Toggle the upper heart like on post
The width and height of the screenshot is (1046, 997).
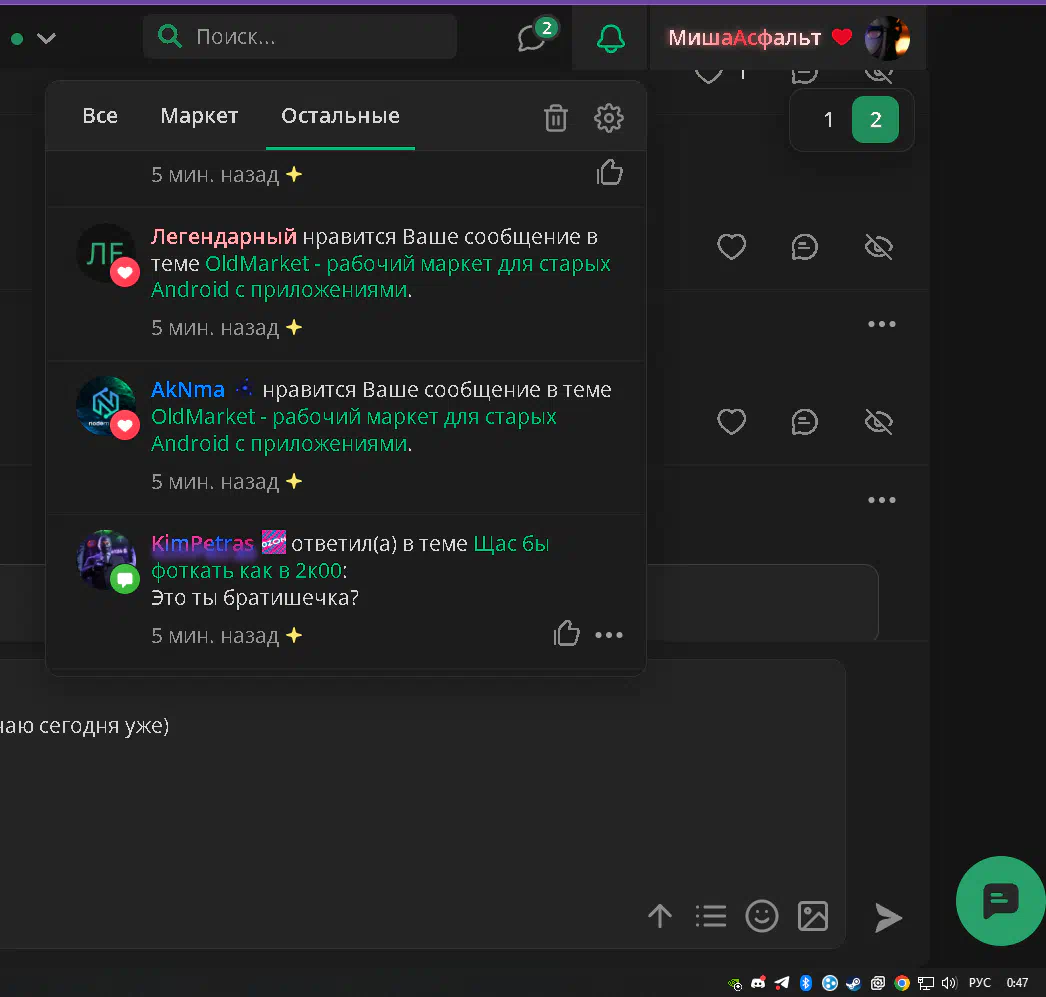(732, 247)
